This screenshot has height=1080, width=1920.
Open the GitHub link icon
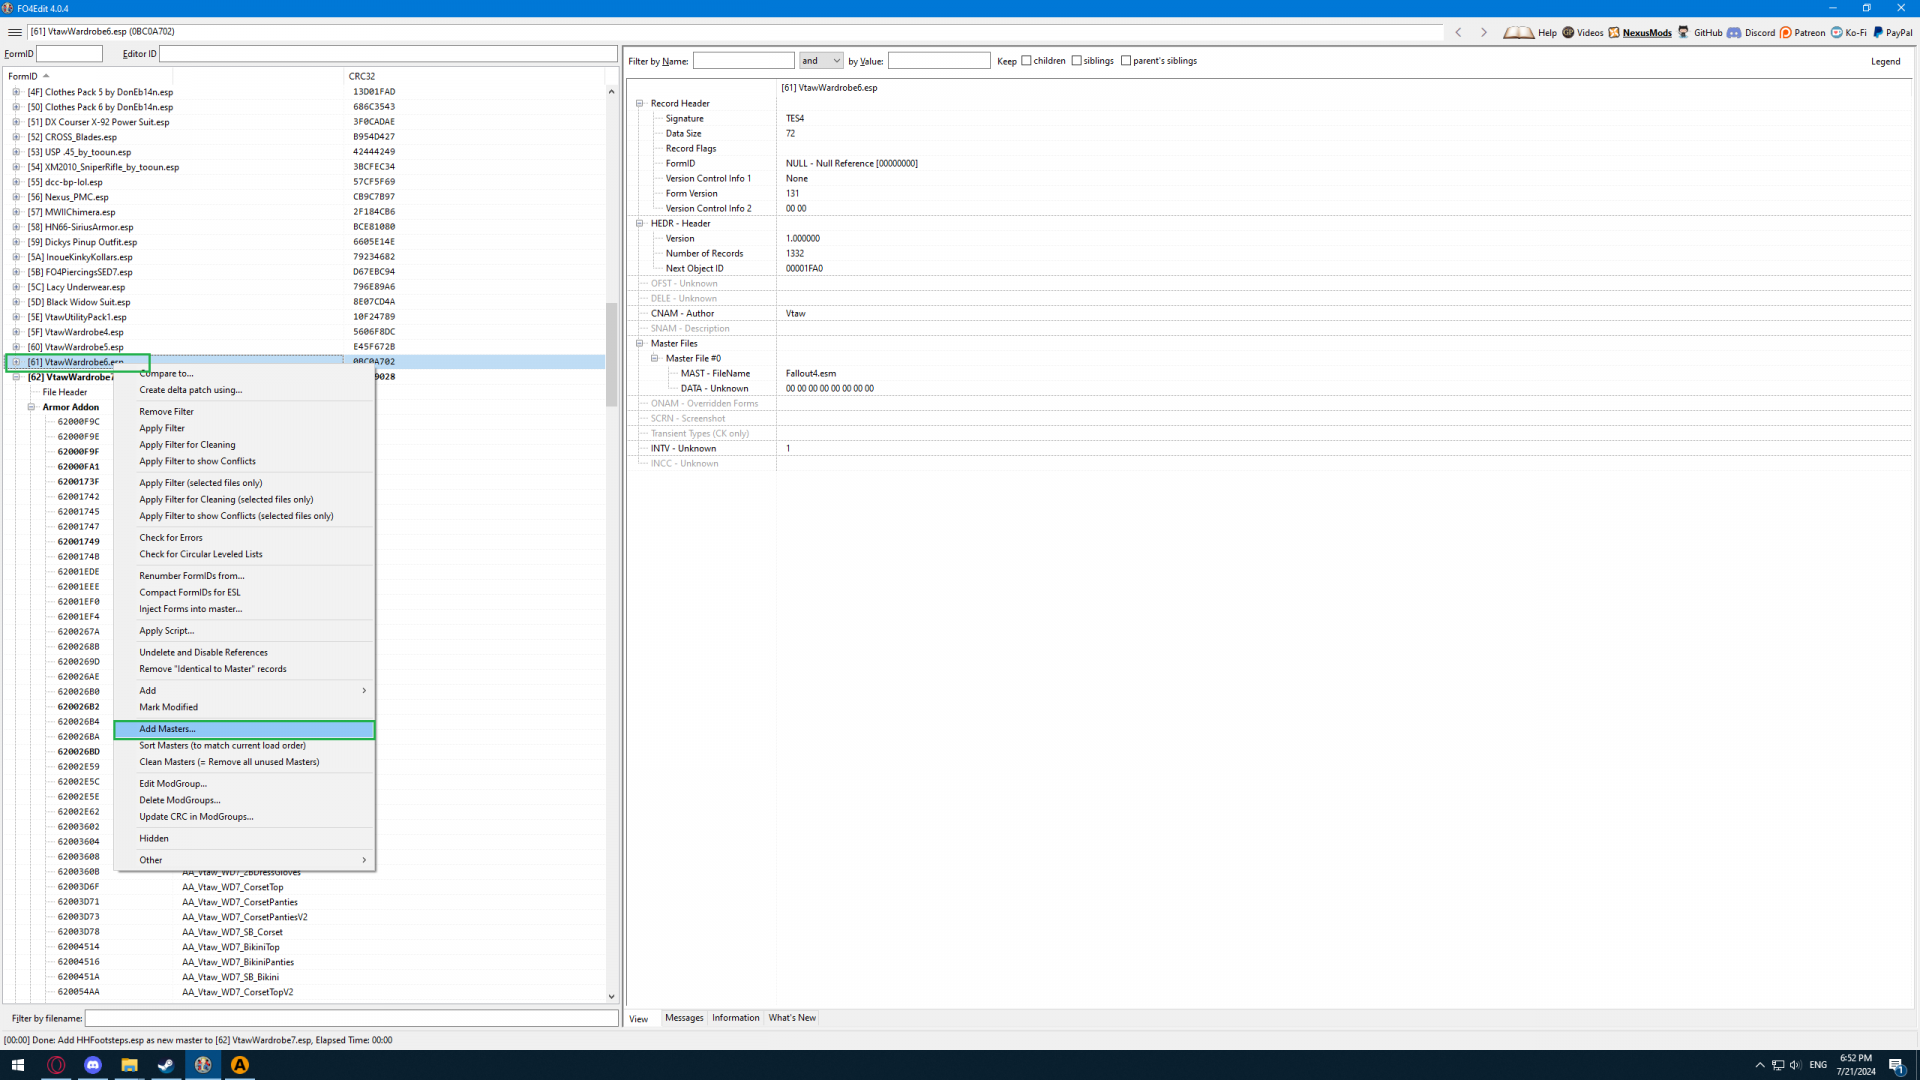(1683, 32)
